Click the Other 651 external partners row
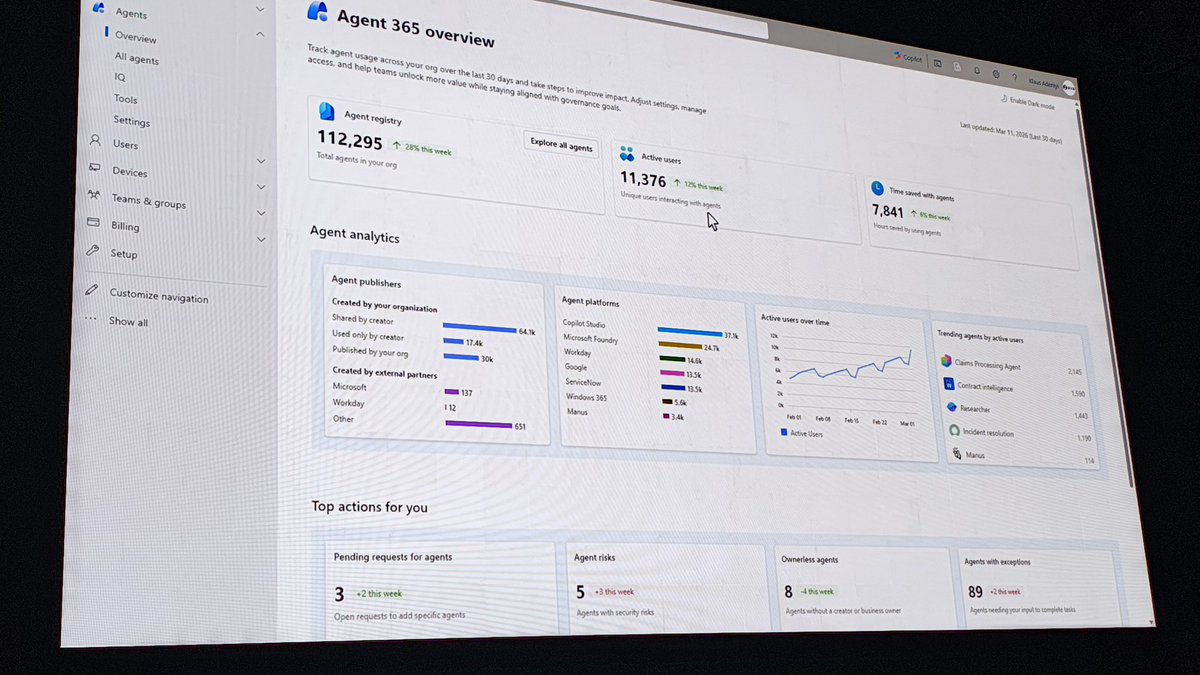The width and height of the screenshot is (1200, 675). tap(432, 423)
